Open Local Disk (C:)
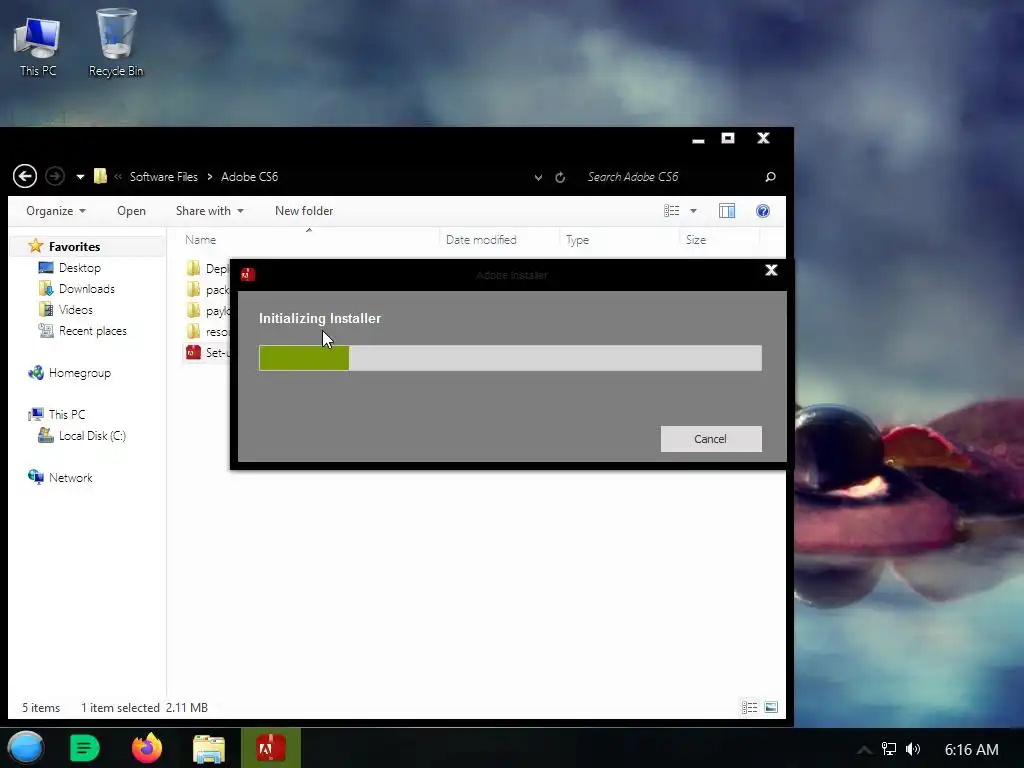 [x=92, y=436]
